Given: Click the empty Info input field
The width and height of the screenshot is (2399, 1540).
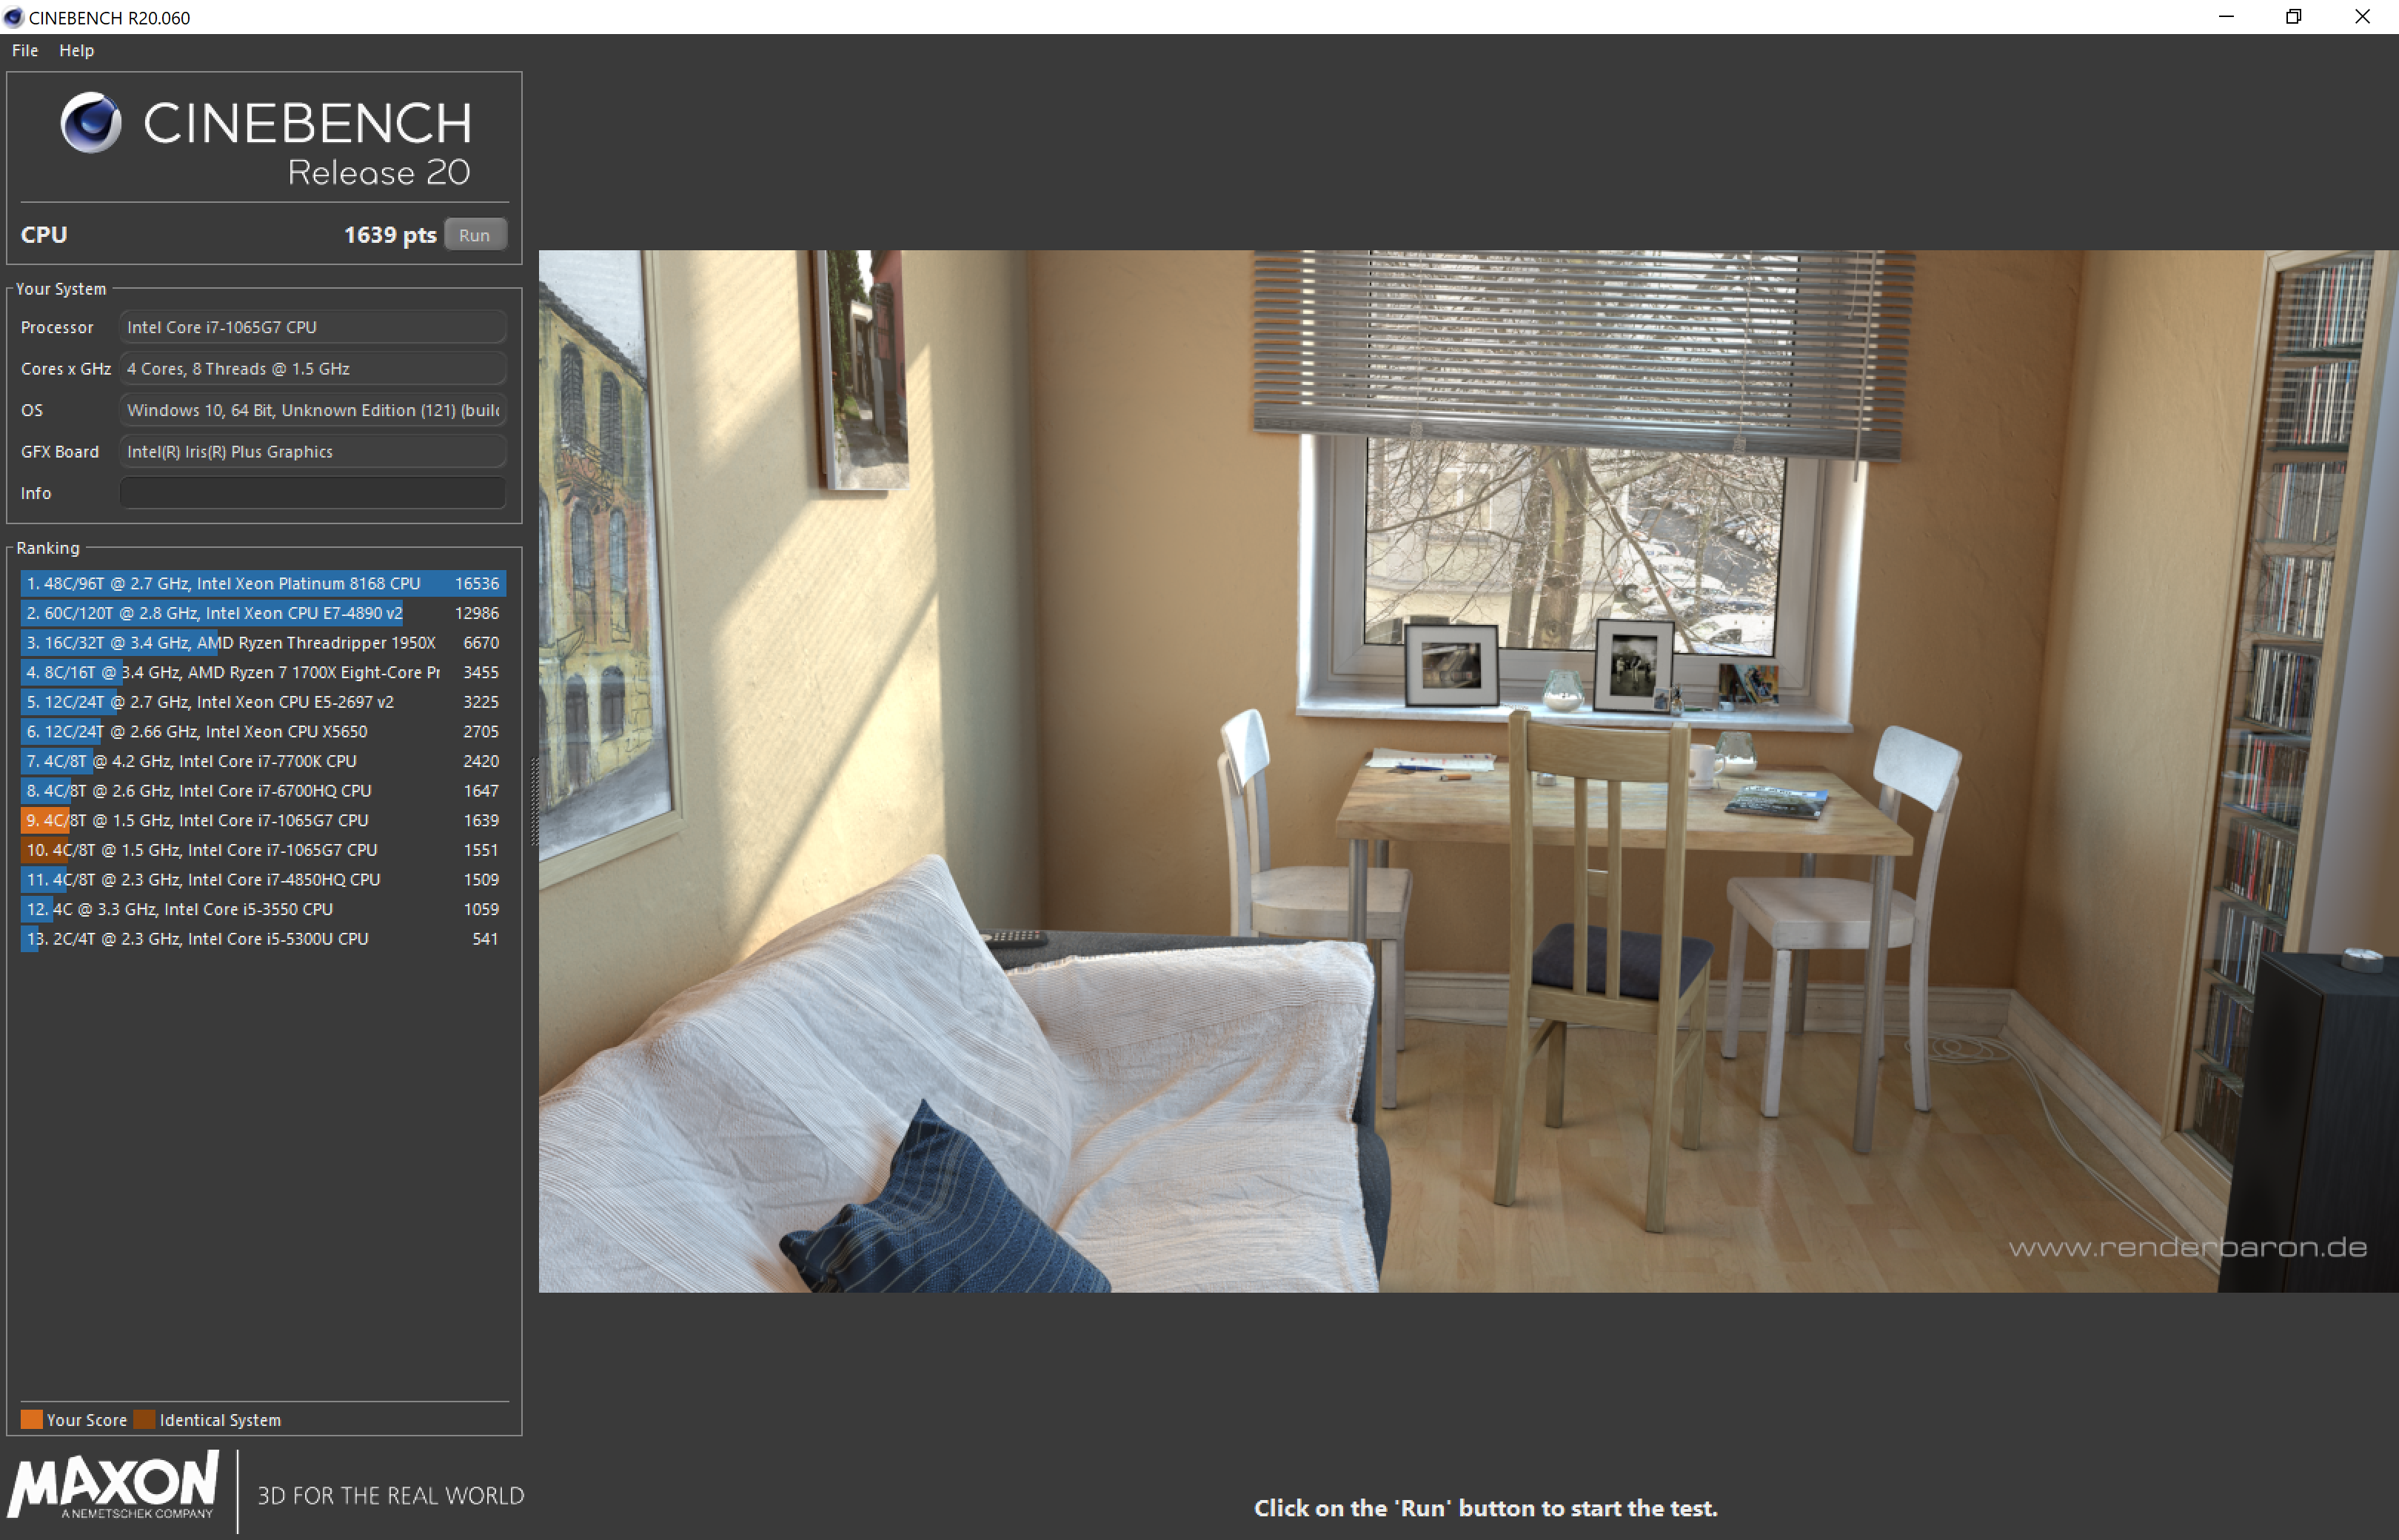Looking at the screenshot, I should (312, 493).
